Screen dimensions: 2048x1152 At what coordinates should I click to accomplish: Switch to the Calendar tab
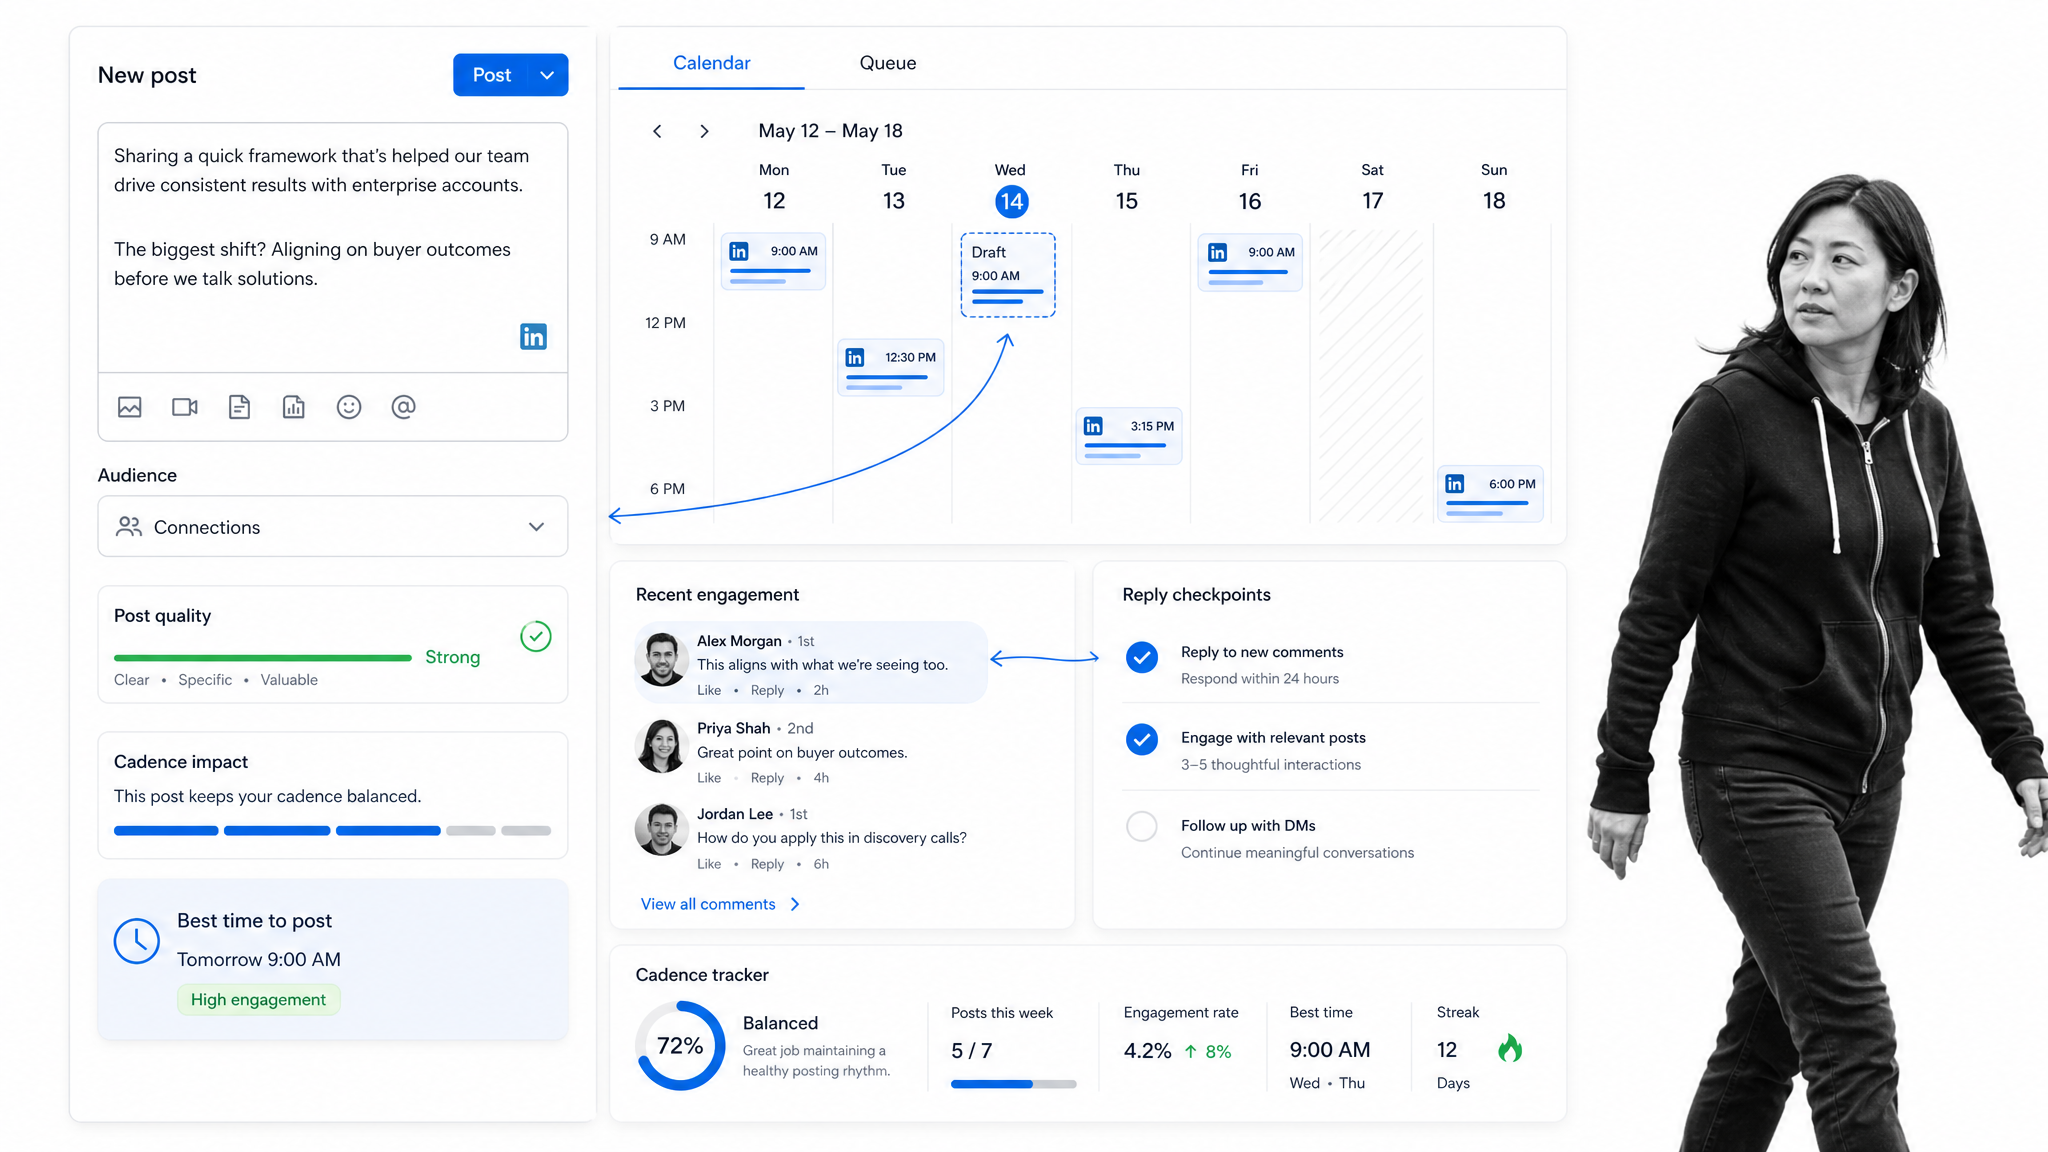[x=711, y=63]
